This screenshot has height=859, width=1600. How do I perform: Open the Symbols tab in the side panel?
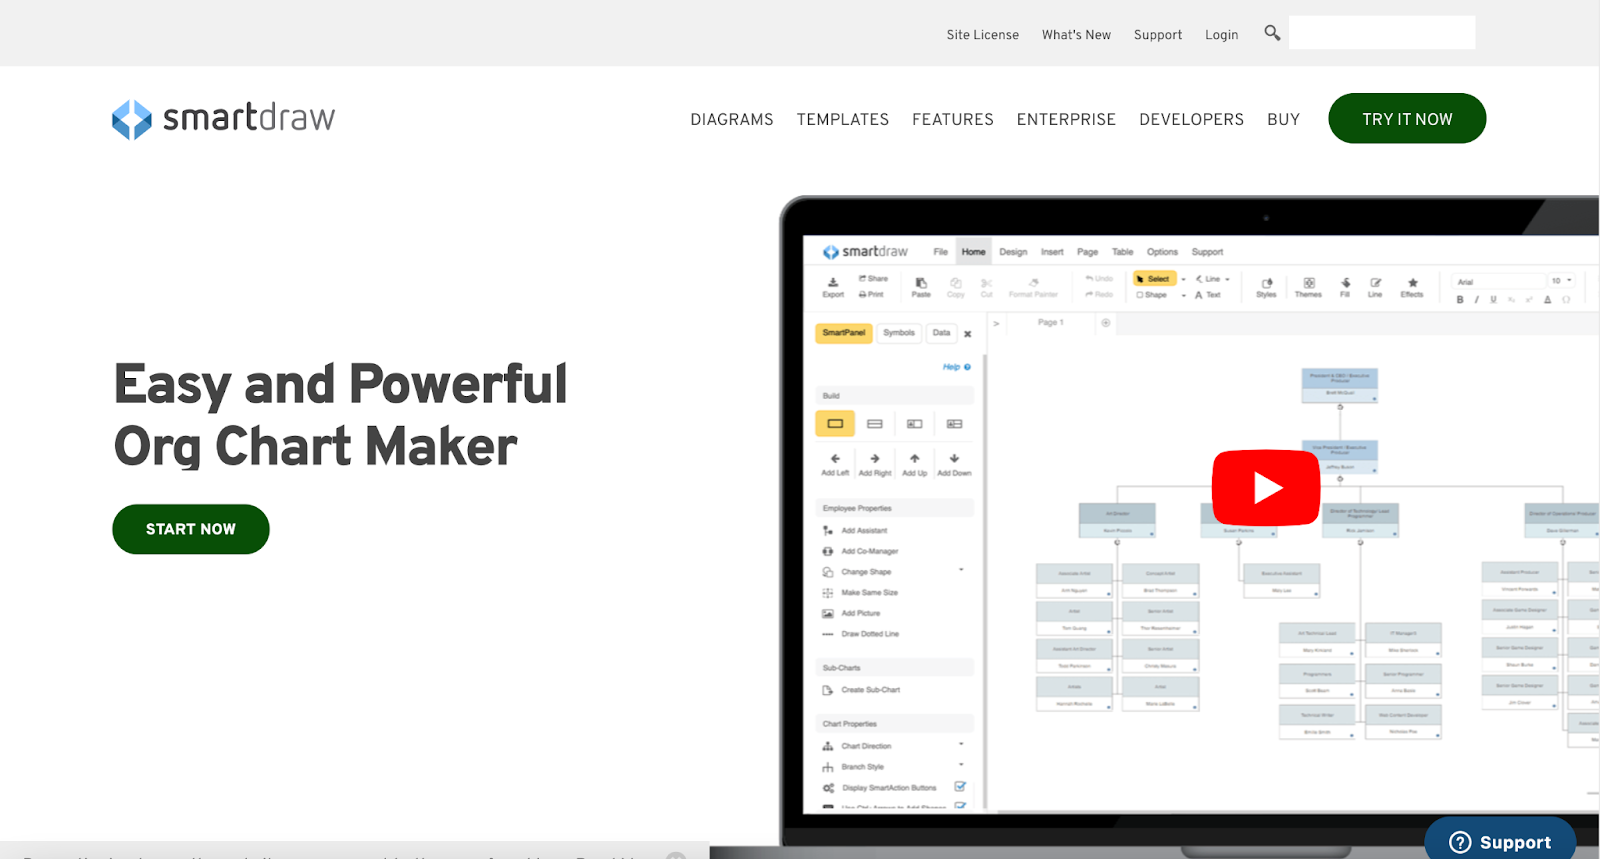(x=899, y=333)
